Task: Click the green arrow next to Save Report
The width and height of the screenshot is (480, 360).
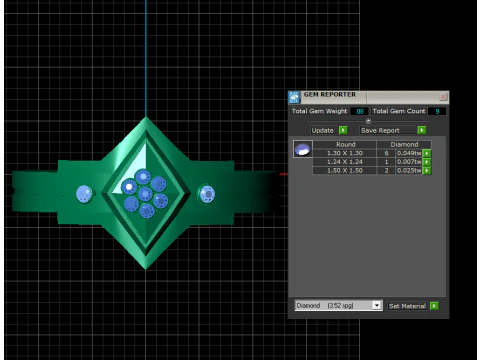Action: coord(422,130)
